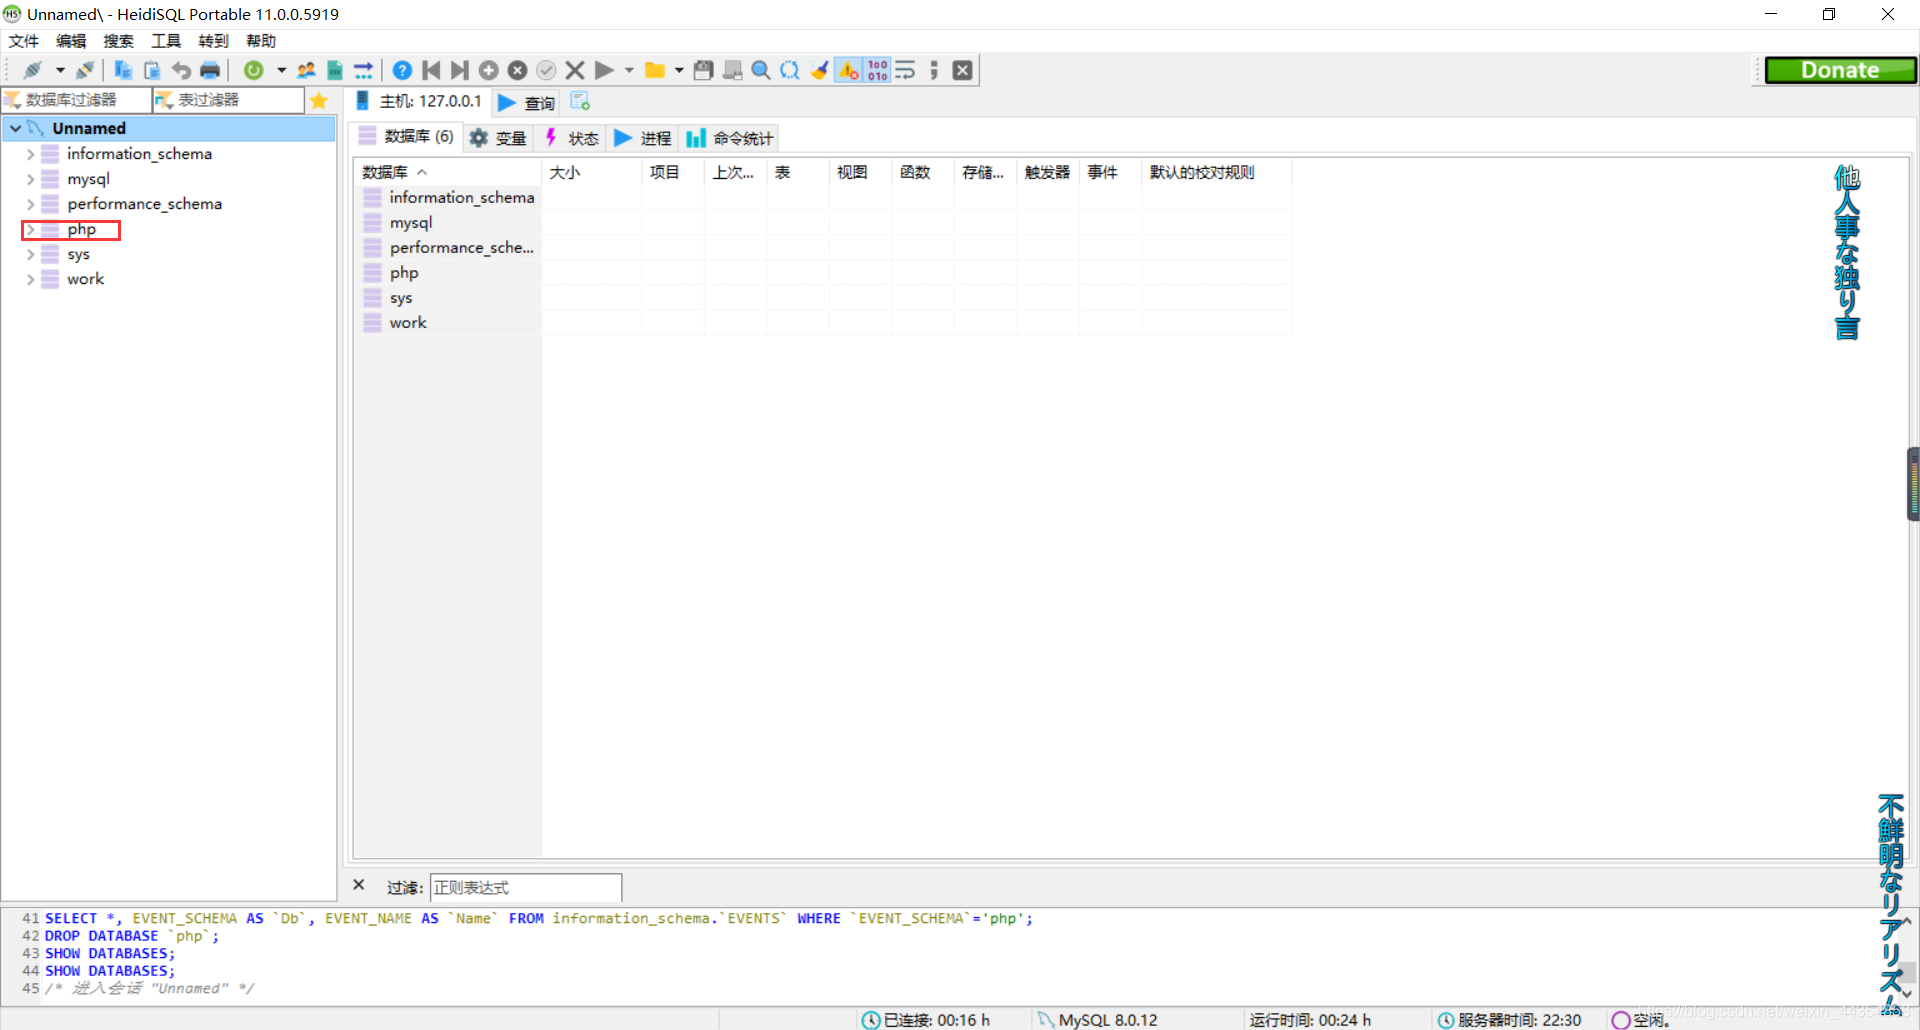1920x1030 pixels.
Task: Click the save snippet icon
Action: point(733,70)
